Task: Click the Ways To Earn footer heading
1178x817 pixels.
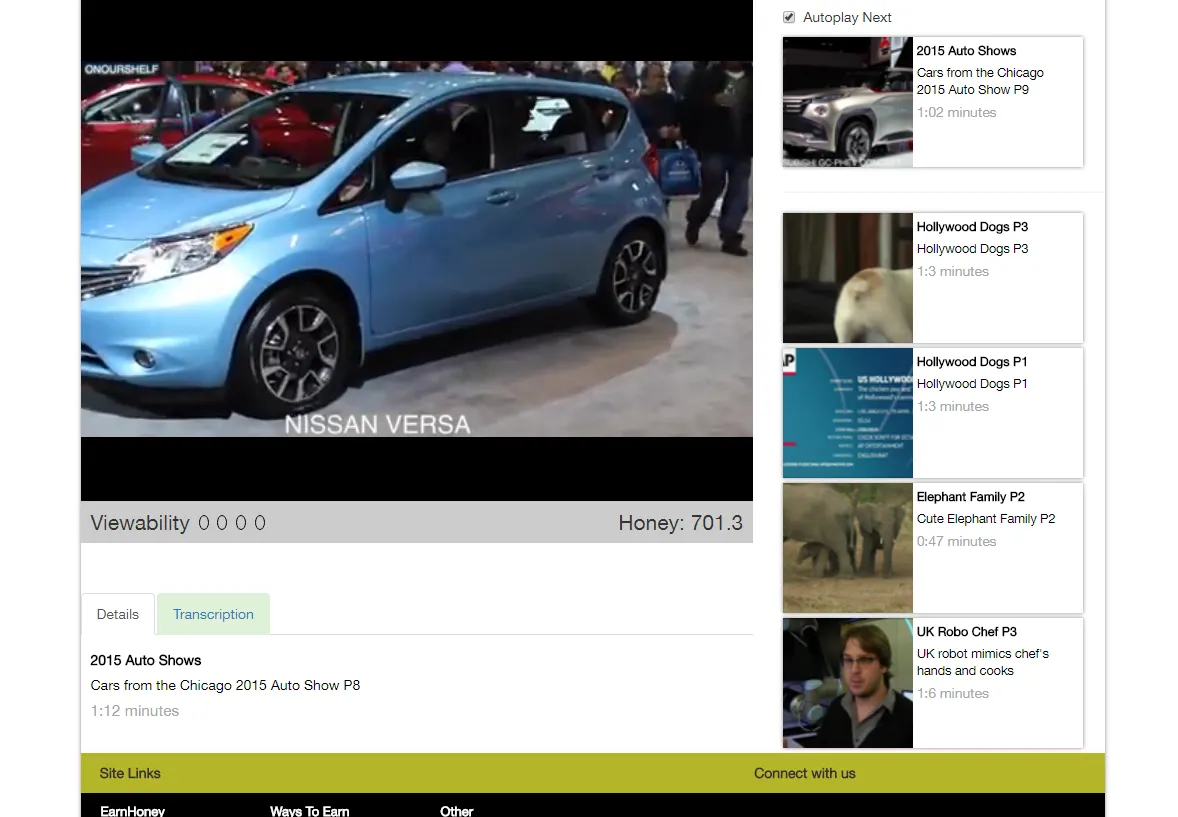Action: coord(310,811)
